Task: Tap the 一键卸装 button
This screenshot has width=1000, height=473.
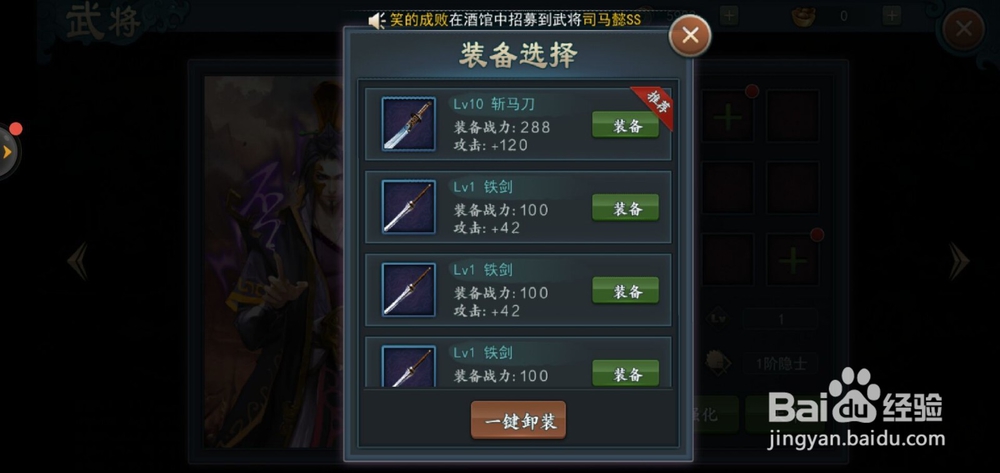Action: click(518, 420)
